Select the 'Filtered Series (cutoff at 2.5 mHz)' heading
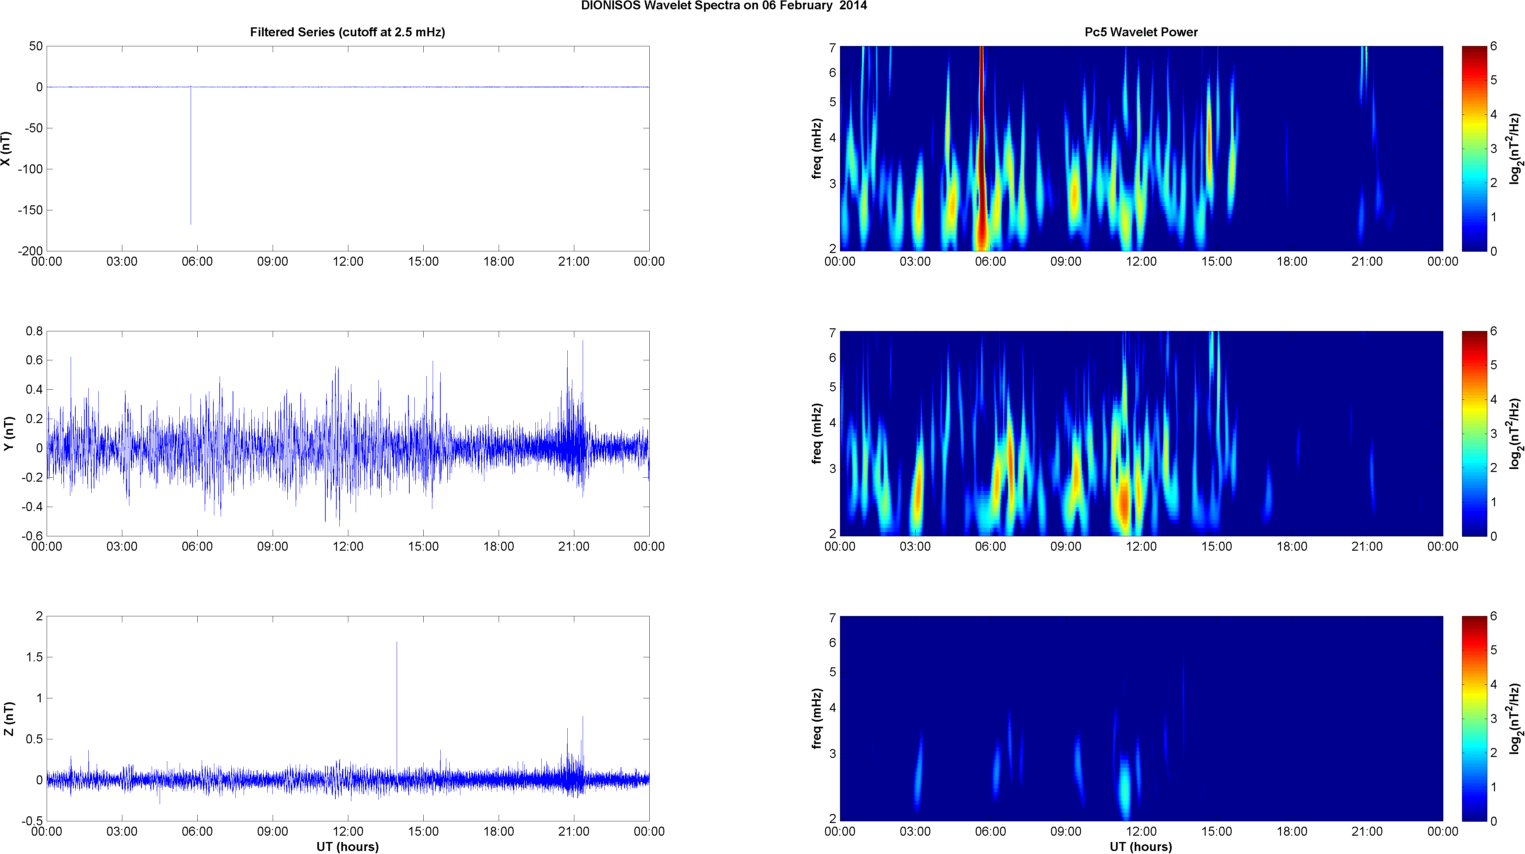1525x854 pixels. coord(347,32)
